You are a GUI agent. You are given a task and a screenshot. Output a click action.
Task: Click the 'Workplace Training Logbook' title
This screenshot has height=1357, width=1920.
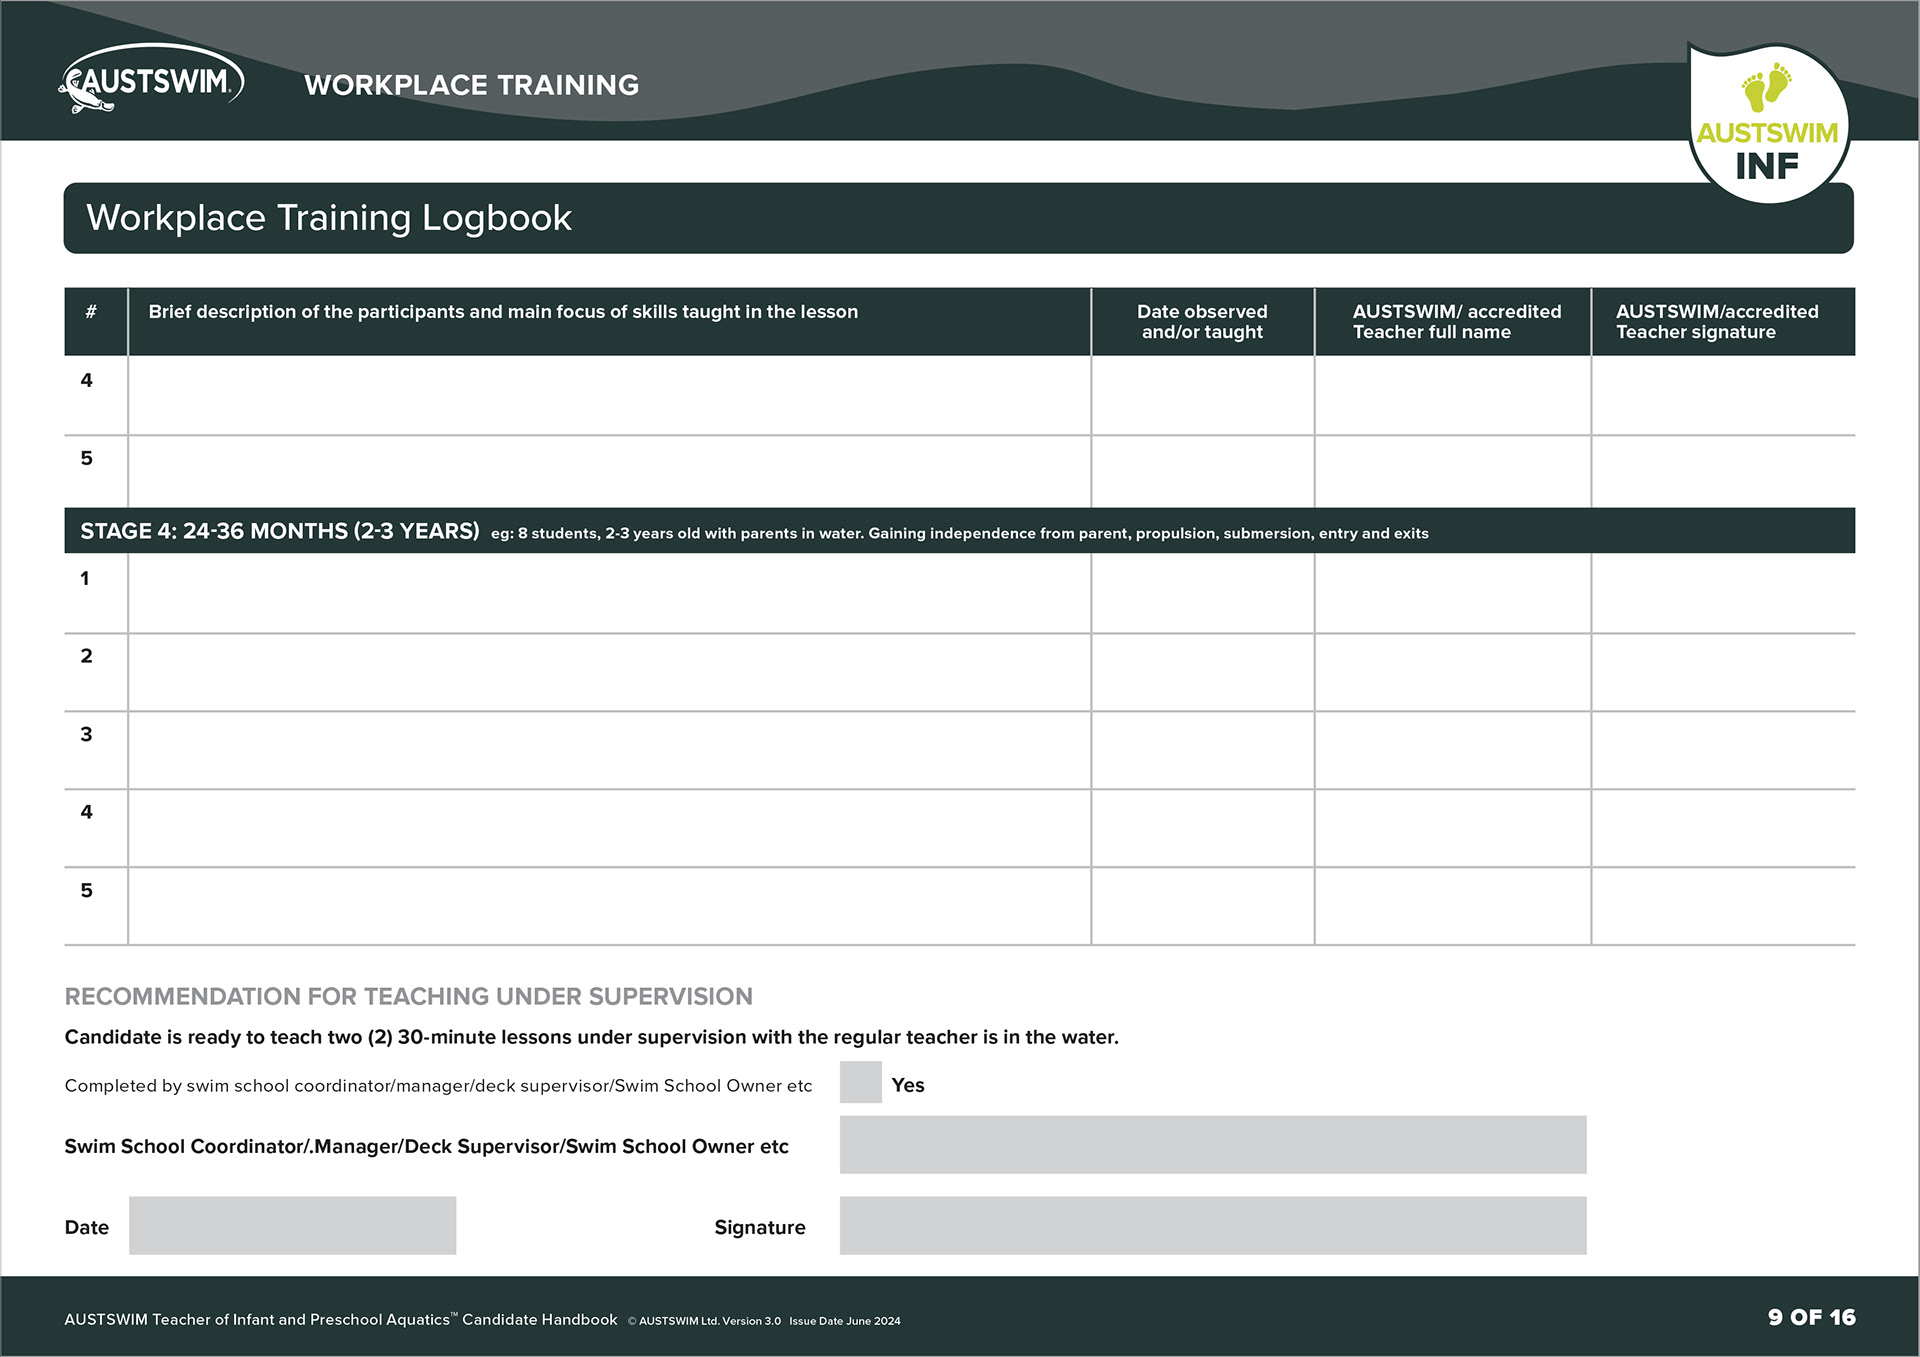pos(329,218)
